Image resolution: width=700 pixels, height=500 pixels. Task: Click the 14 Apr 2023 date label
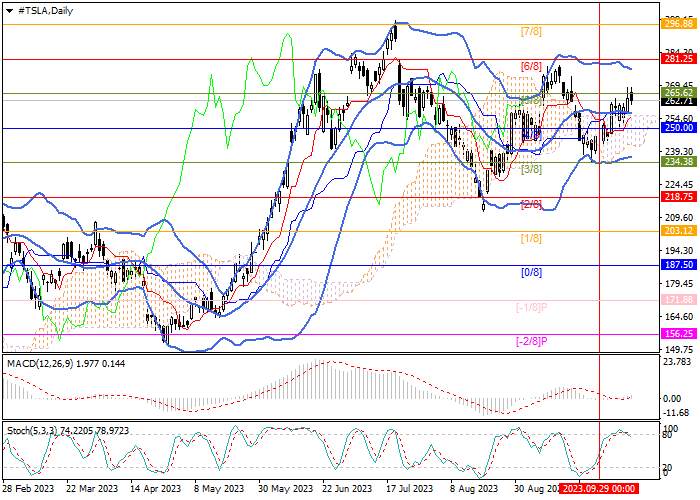(x=156, y=488)
